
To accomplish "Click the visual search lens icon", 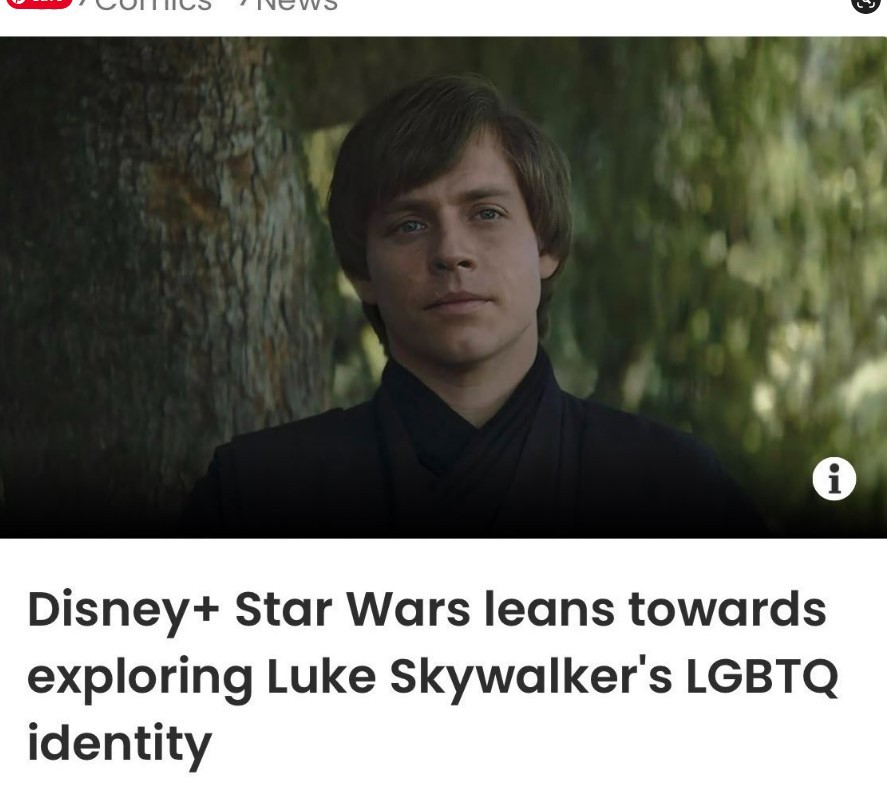I will tap(866, 4).
